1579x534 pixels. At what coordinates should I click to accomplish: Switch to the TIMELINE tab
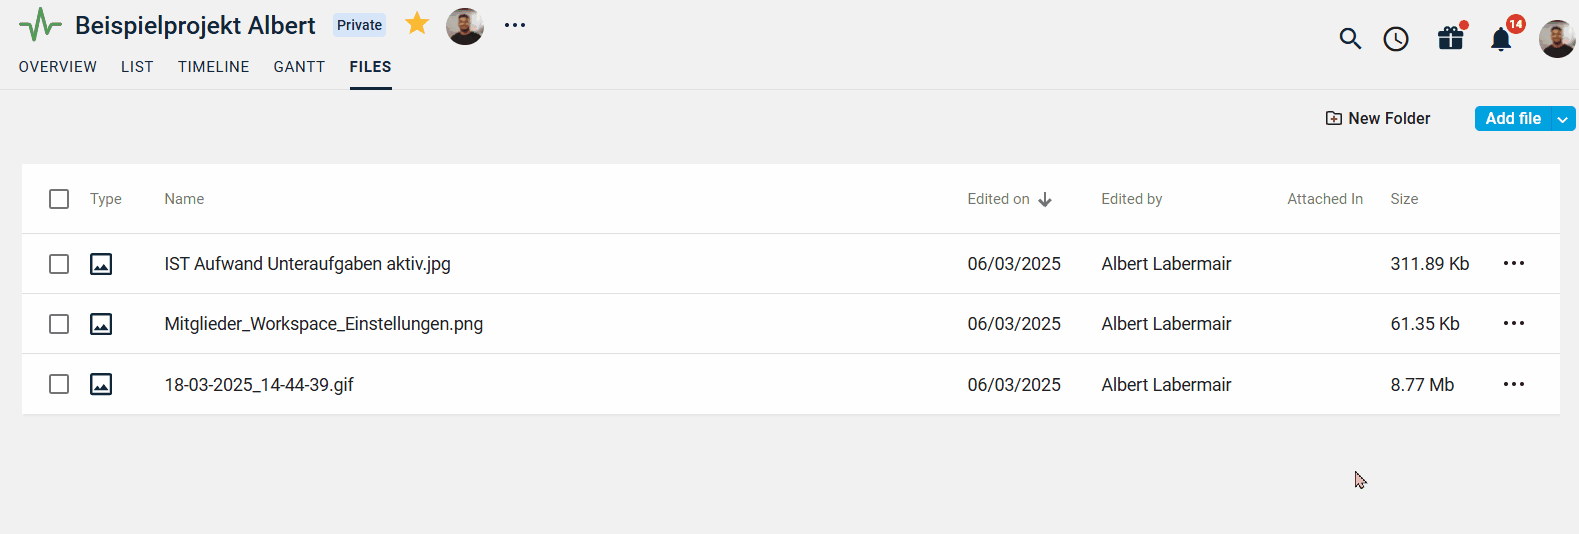click(x=214, y=67)
